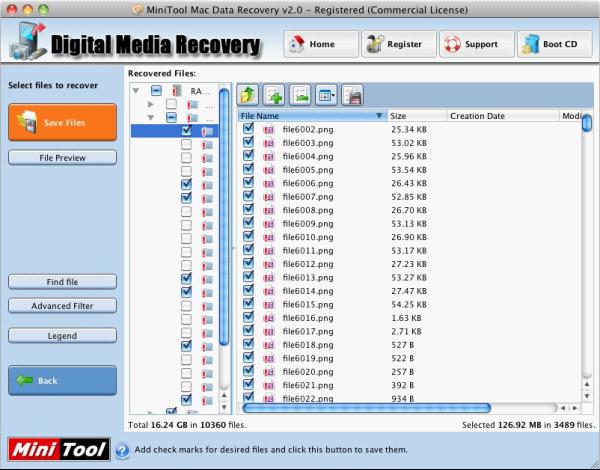Open the Support page
The height and width of the screenshot is (470, 600).
pyautogui.click(x=477, y=44)
